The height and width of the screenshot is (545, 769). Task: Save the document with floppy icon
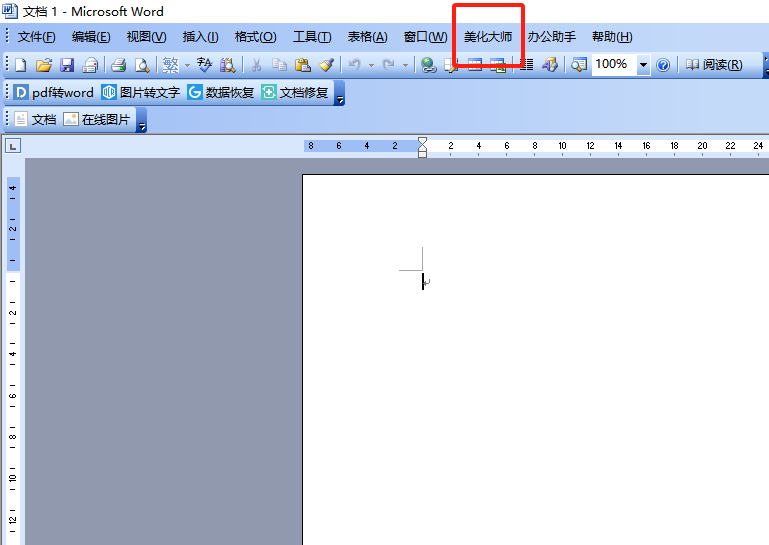click(x=67, y=65)
